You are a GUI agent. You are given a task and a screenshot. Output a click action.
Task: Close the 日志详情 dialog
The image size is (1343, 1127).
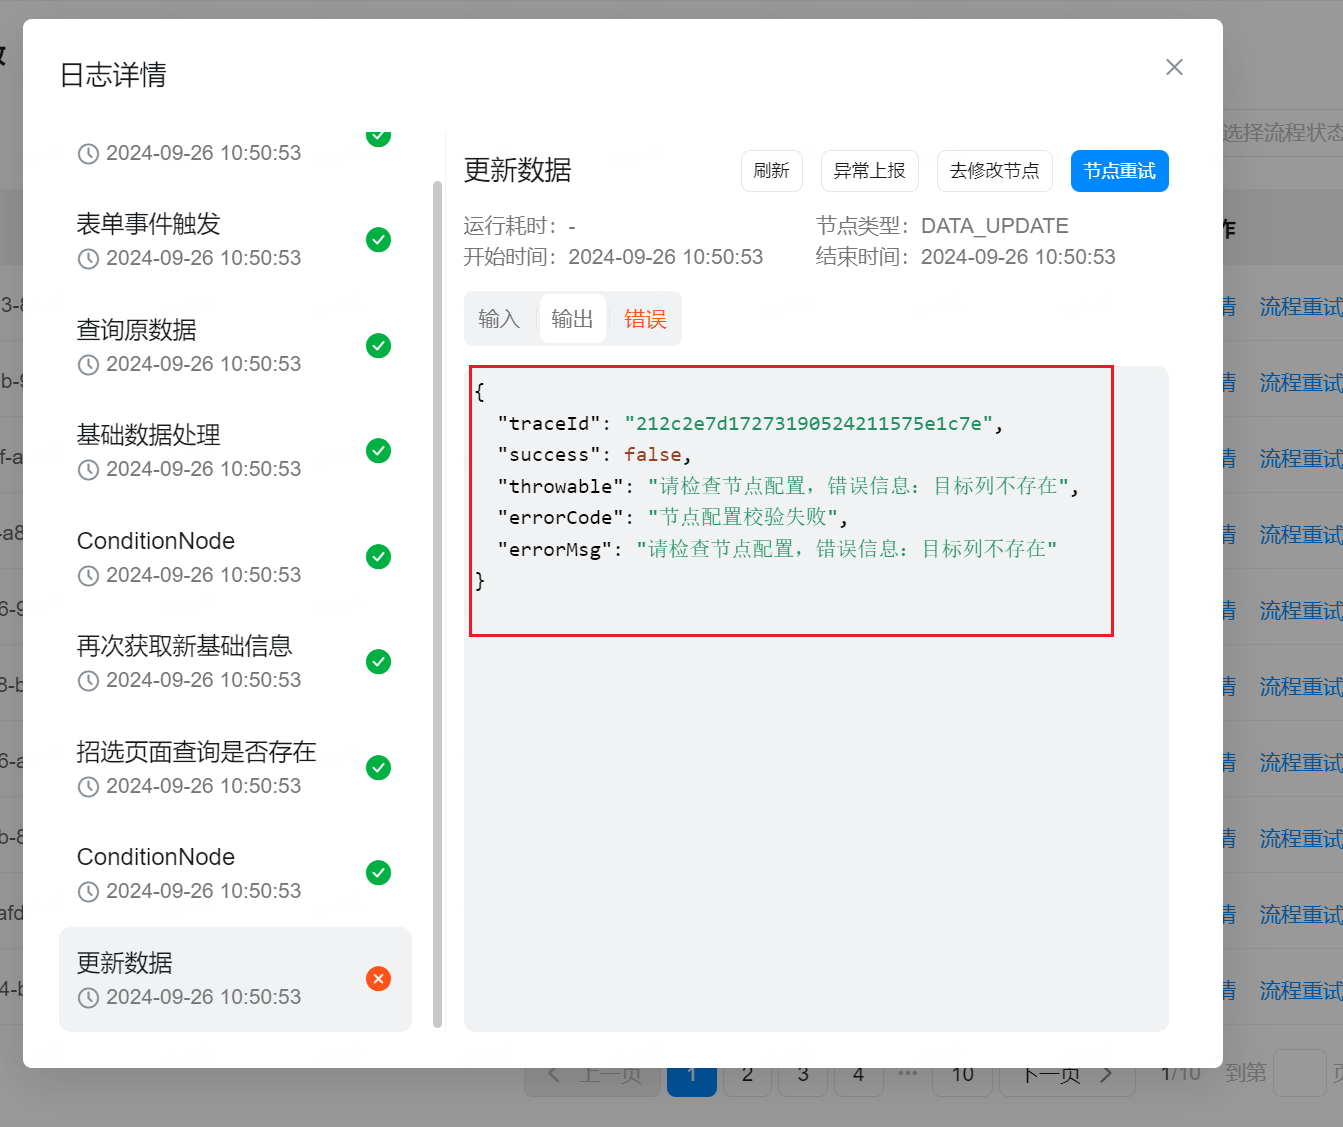pos(1174,67)
